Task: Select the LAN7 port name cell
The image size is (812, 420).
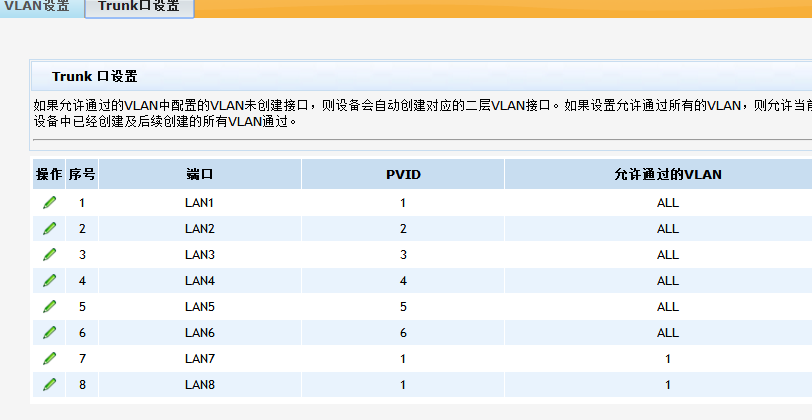Action: (200, 358)
